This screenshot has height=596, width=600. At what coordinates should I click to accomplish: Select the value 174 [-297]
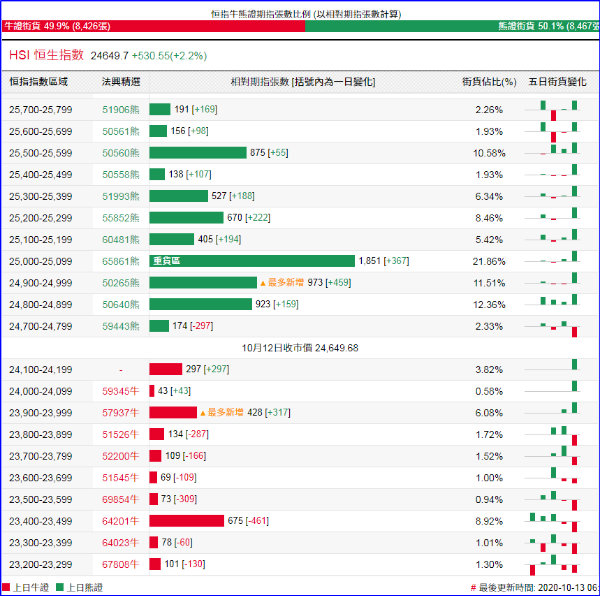pyautogui.click(x=192, y=326)
